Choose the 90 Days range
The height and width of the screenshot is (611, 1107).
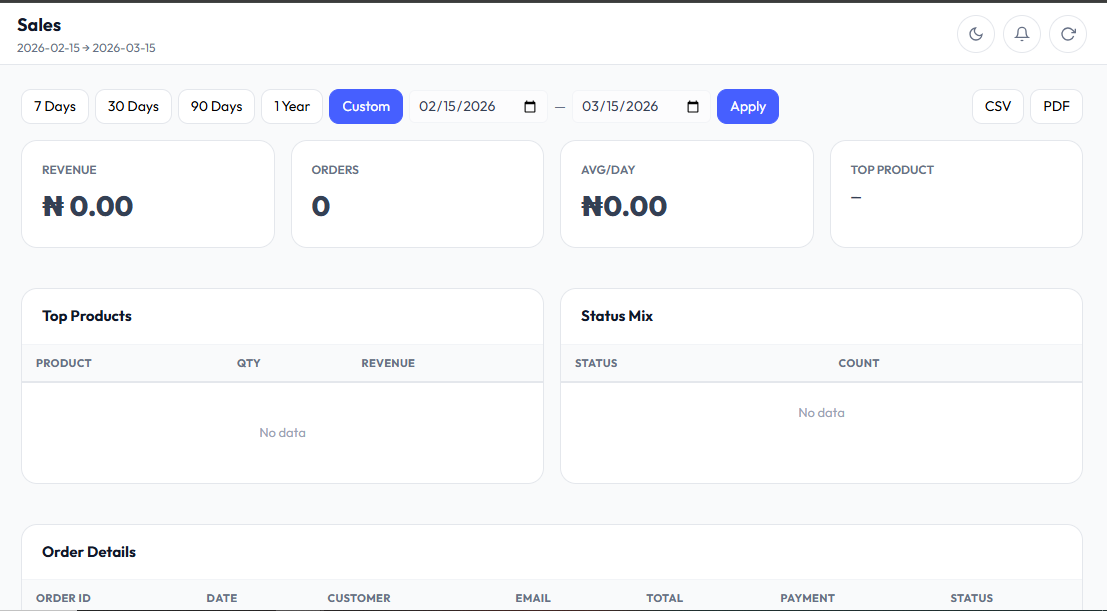pos(217,107)
